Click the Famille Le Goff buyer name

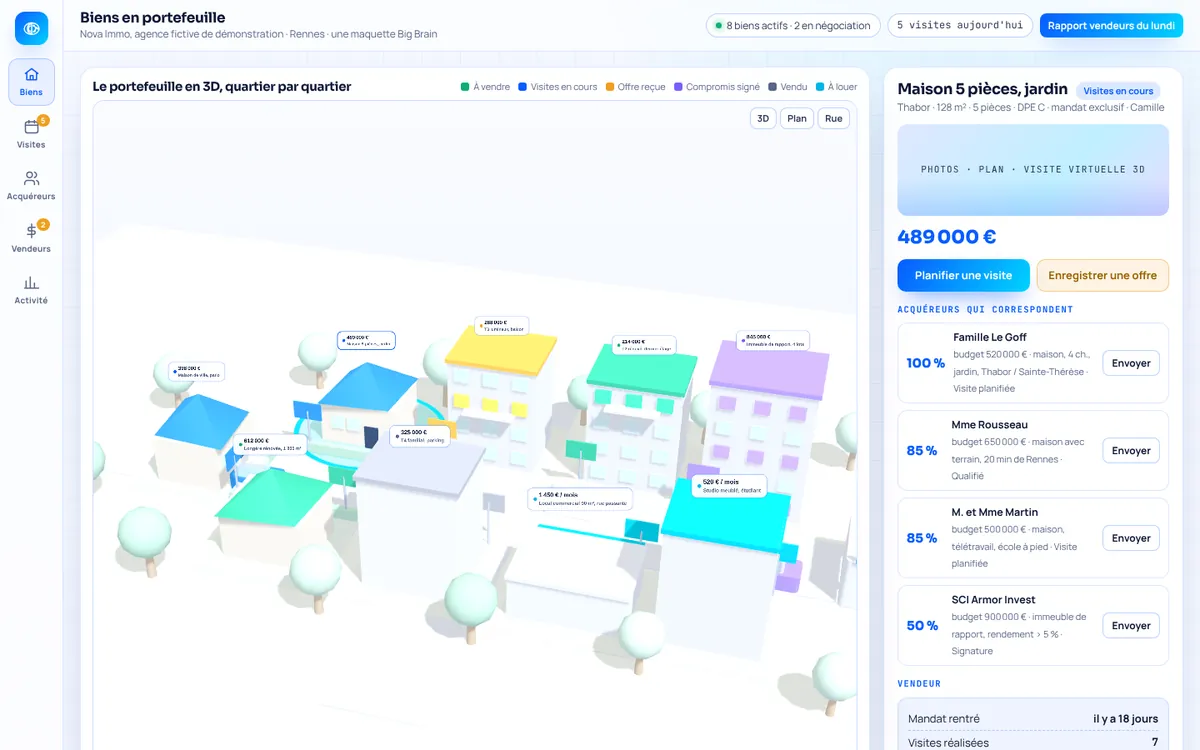[x=990, y=337]
